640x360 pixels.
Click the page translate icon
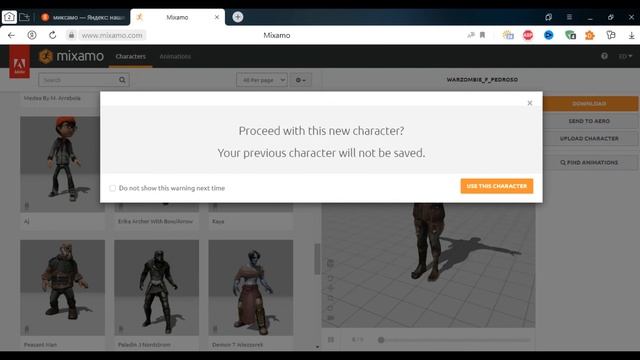[x=471, y=35]
